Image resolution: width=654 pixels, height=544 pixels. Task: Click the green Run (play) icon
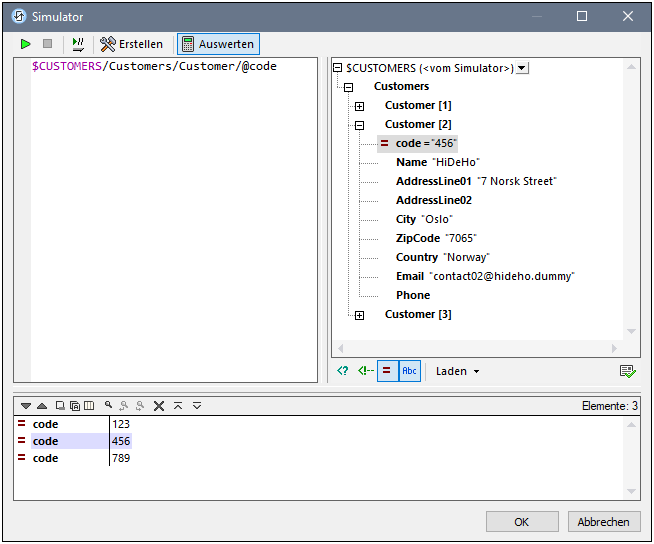25,44
